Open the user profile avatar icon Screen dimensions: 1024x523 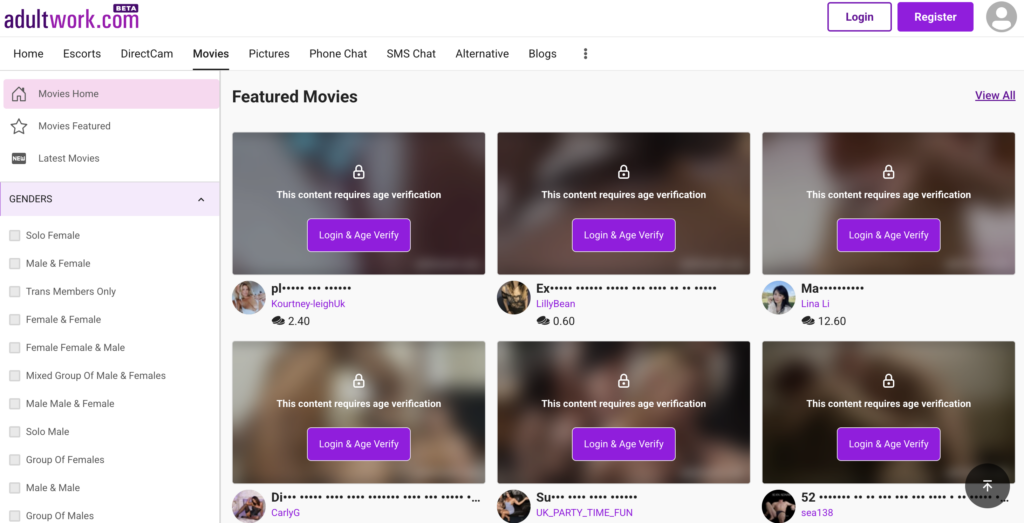(1001, 17)
